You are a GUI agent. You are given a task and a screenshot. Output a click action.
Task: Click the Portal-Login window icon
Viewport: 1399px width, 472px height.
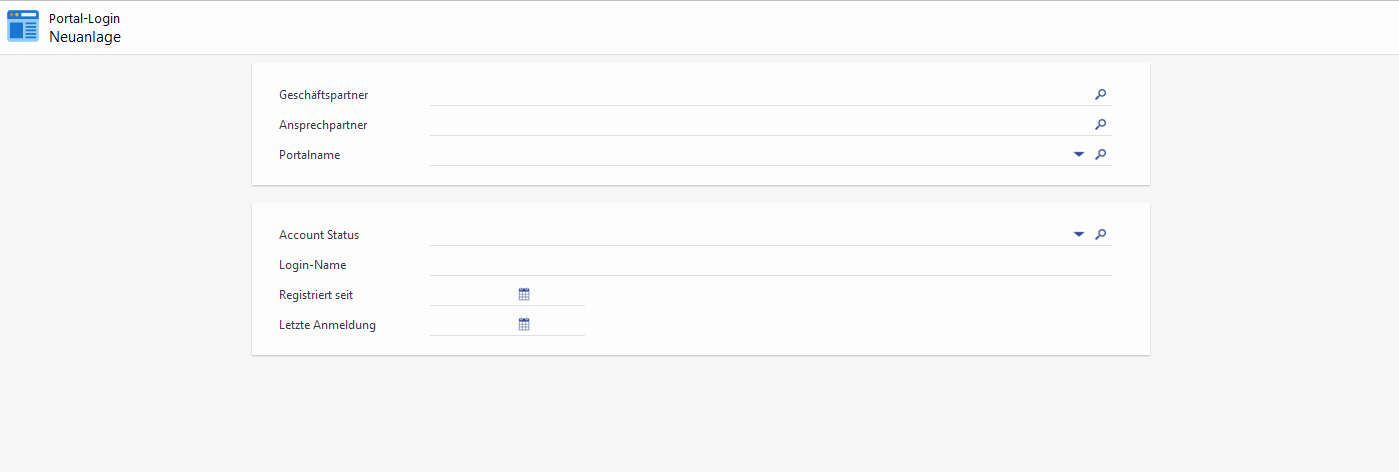click(x=23, y=27)
